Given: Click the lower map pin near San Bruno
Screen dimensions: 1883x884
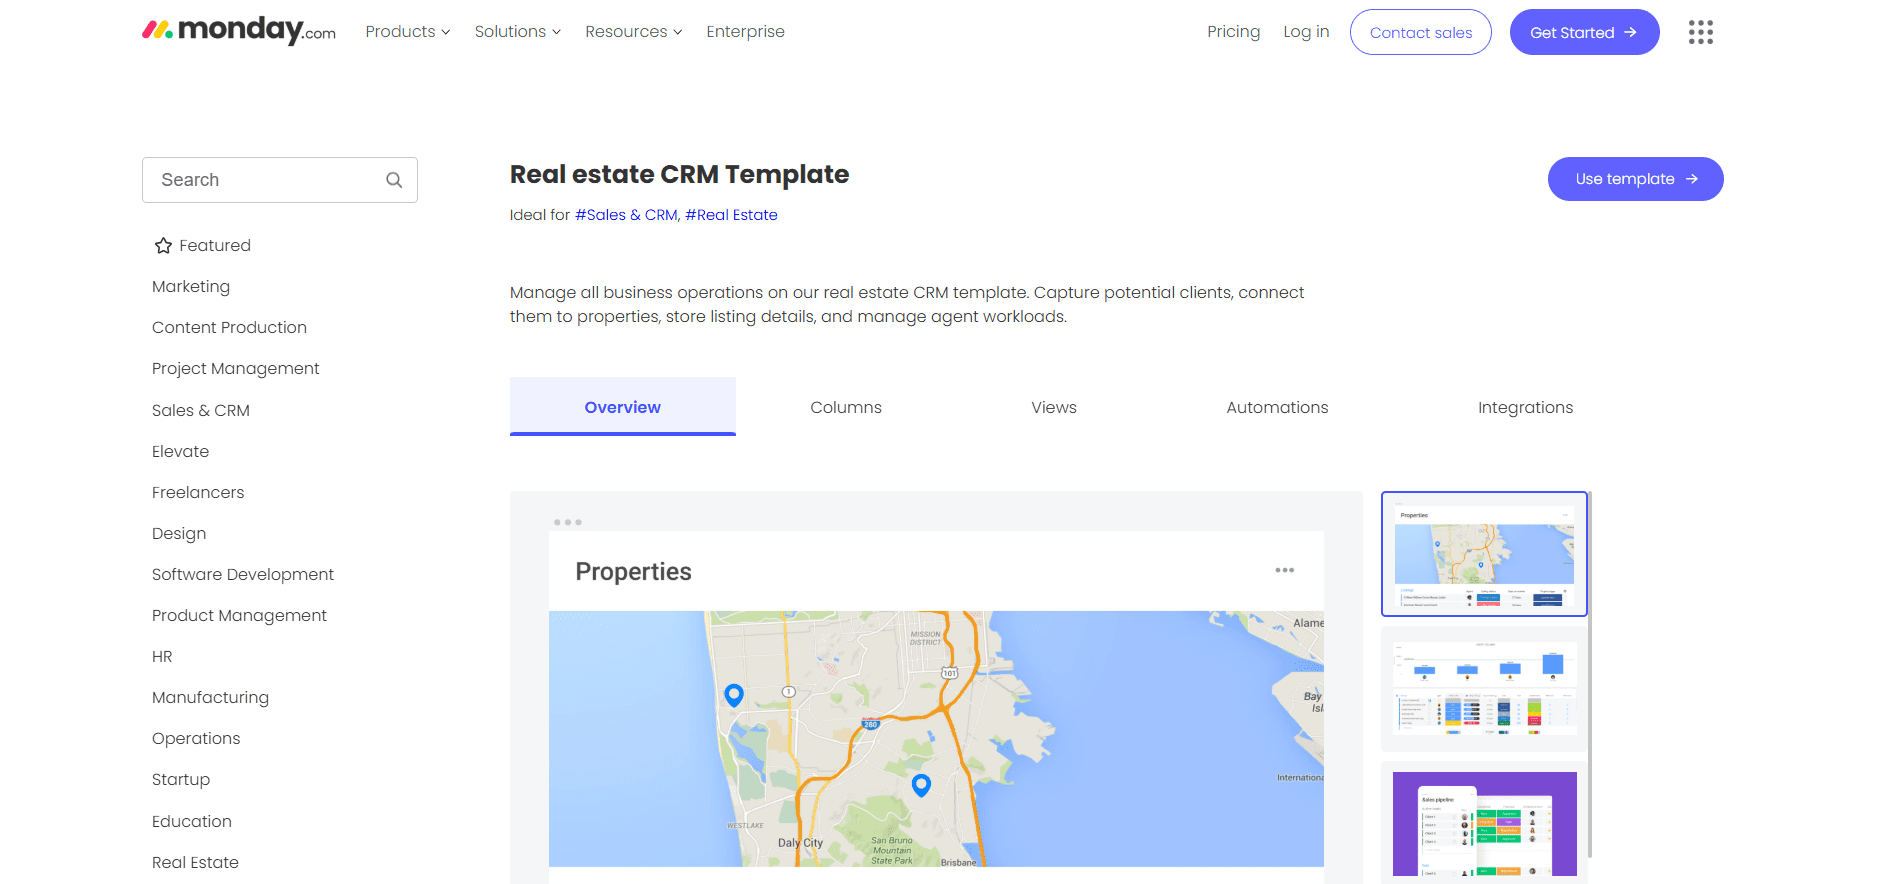Looking at the screenshot, I should (922, 785).
